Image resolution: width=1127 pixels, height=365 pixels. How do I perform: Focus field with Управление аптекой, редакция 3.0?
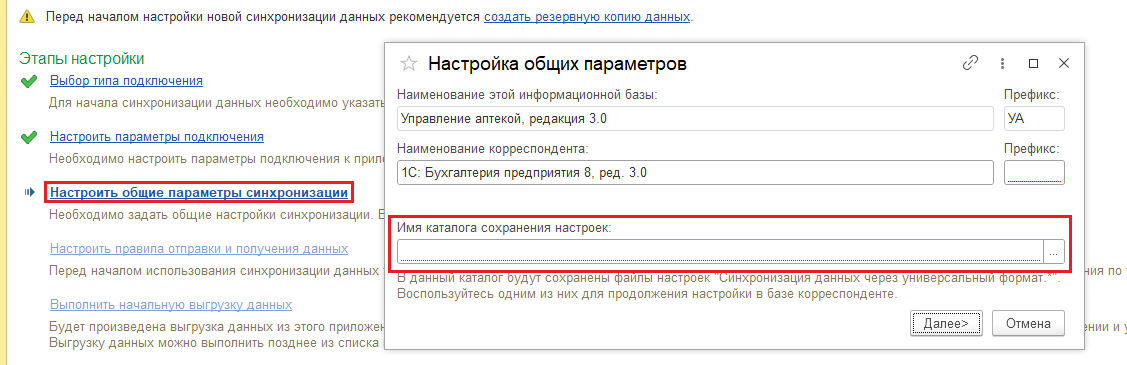point(695,119)
